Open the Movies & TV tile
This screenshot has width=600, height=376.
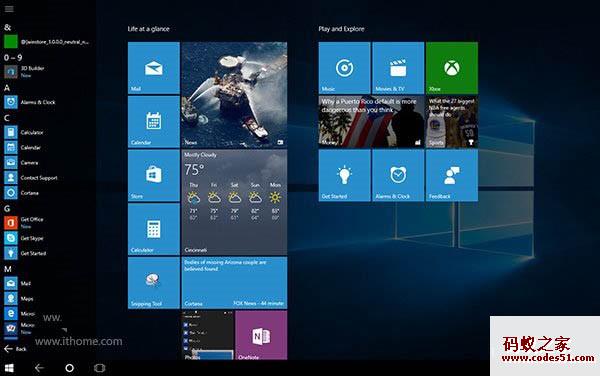tap(398, 68)
